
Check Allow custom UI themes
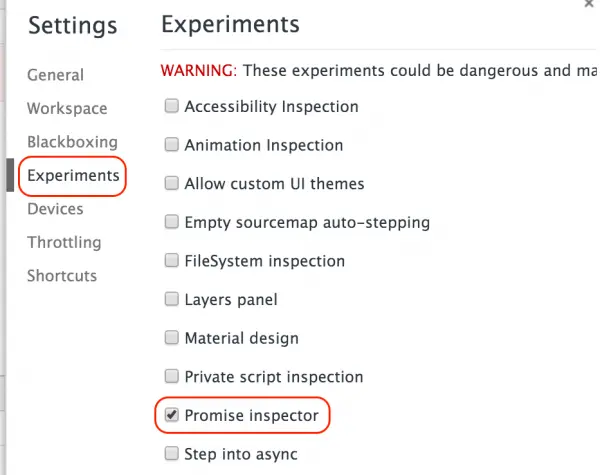172,184
